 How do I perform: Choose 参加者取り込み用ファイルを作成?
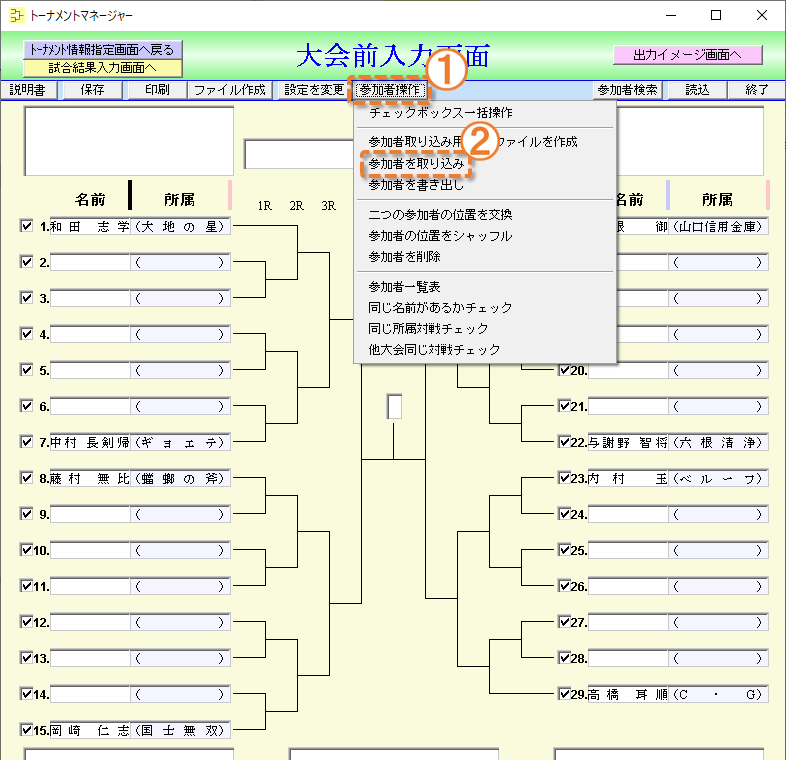click(473, 142)
